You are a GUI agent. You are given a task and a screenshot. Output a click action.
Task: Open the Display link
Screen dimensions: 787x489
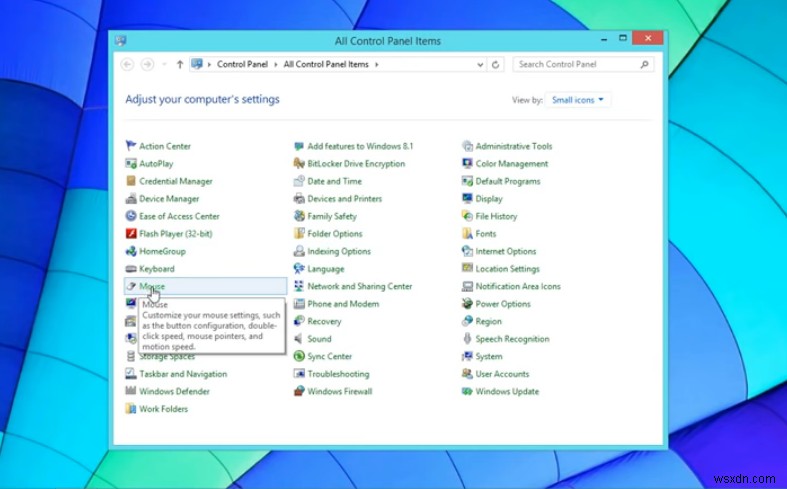(x=489, y=199)
